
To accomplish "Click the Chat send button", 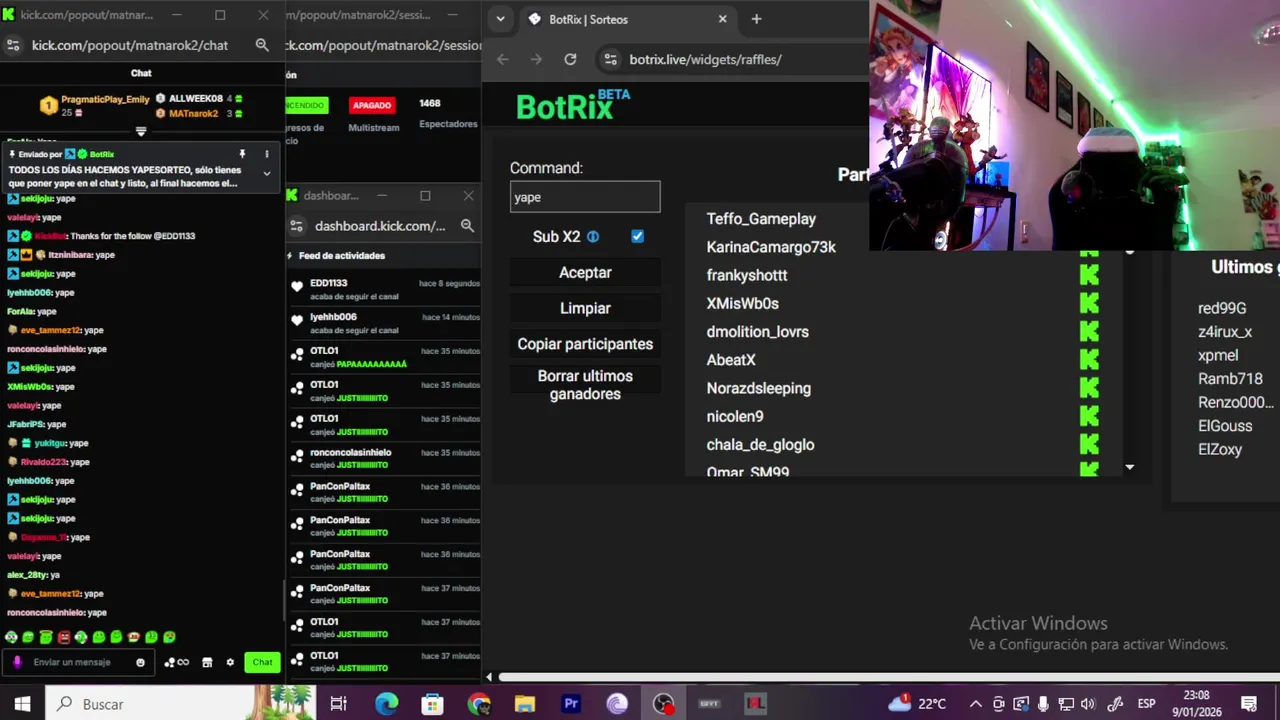I will pos(262,662).
